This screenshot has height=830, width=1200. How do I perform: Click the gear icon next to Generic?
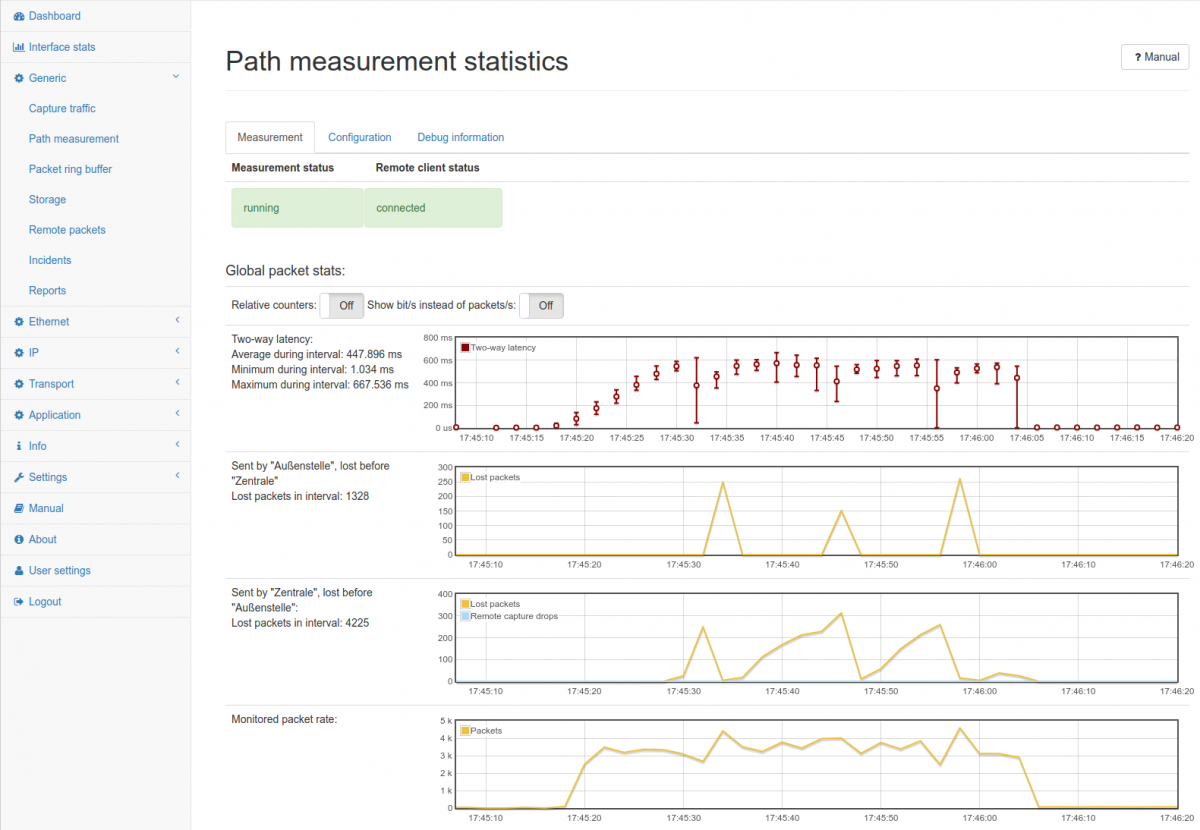tap(18, 77)
